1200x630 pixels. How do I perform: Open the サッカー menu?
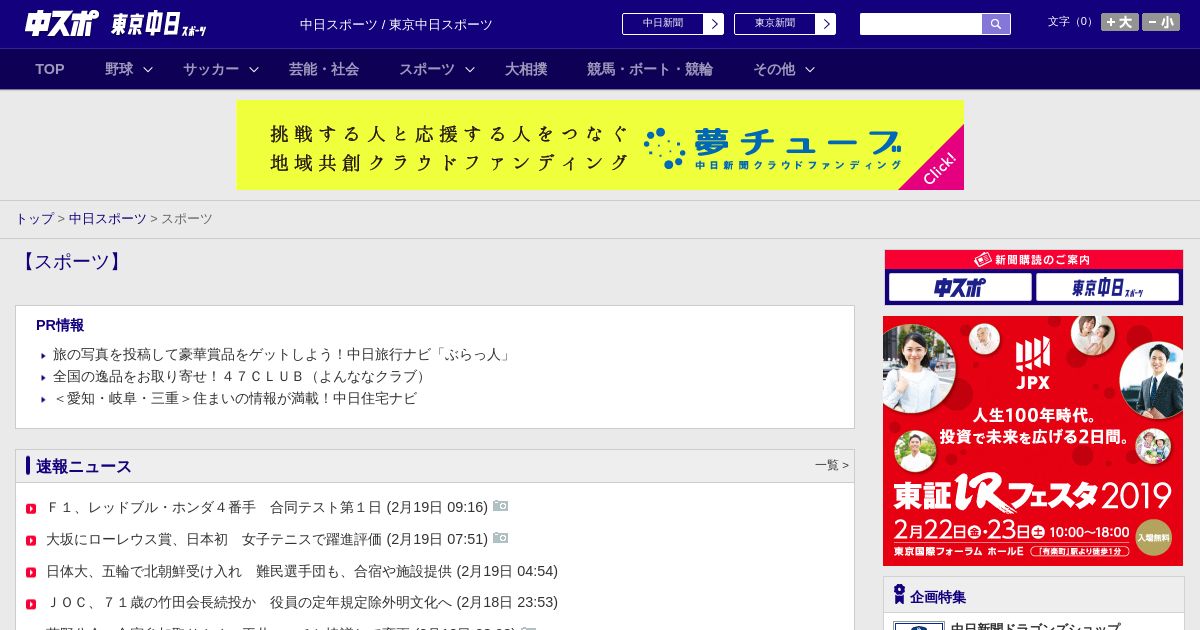[211, 69]
